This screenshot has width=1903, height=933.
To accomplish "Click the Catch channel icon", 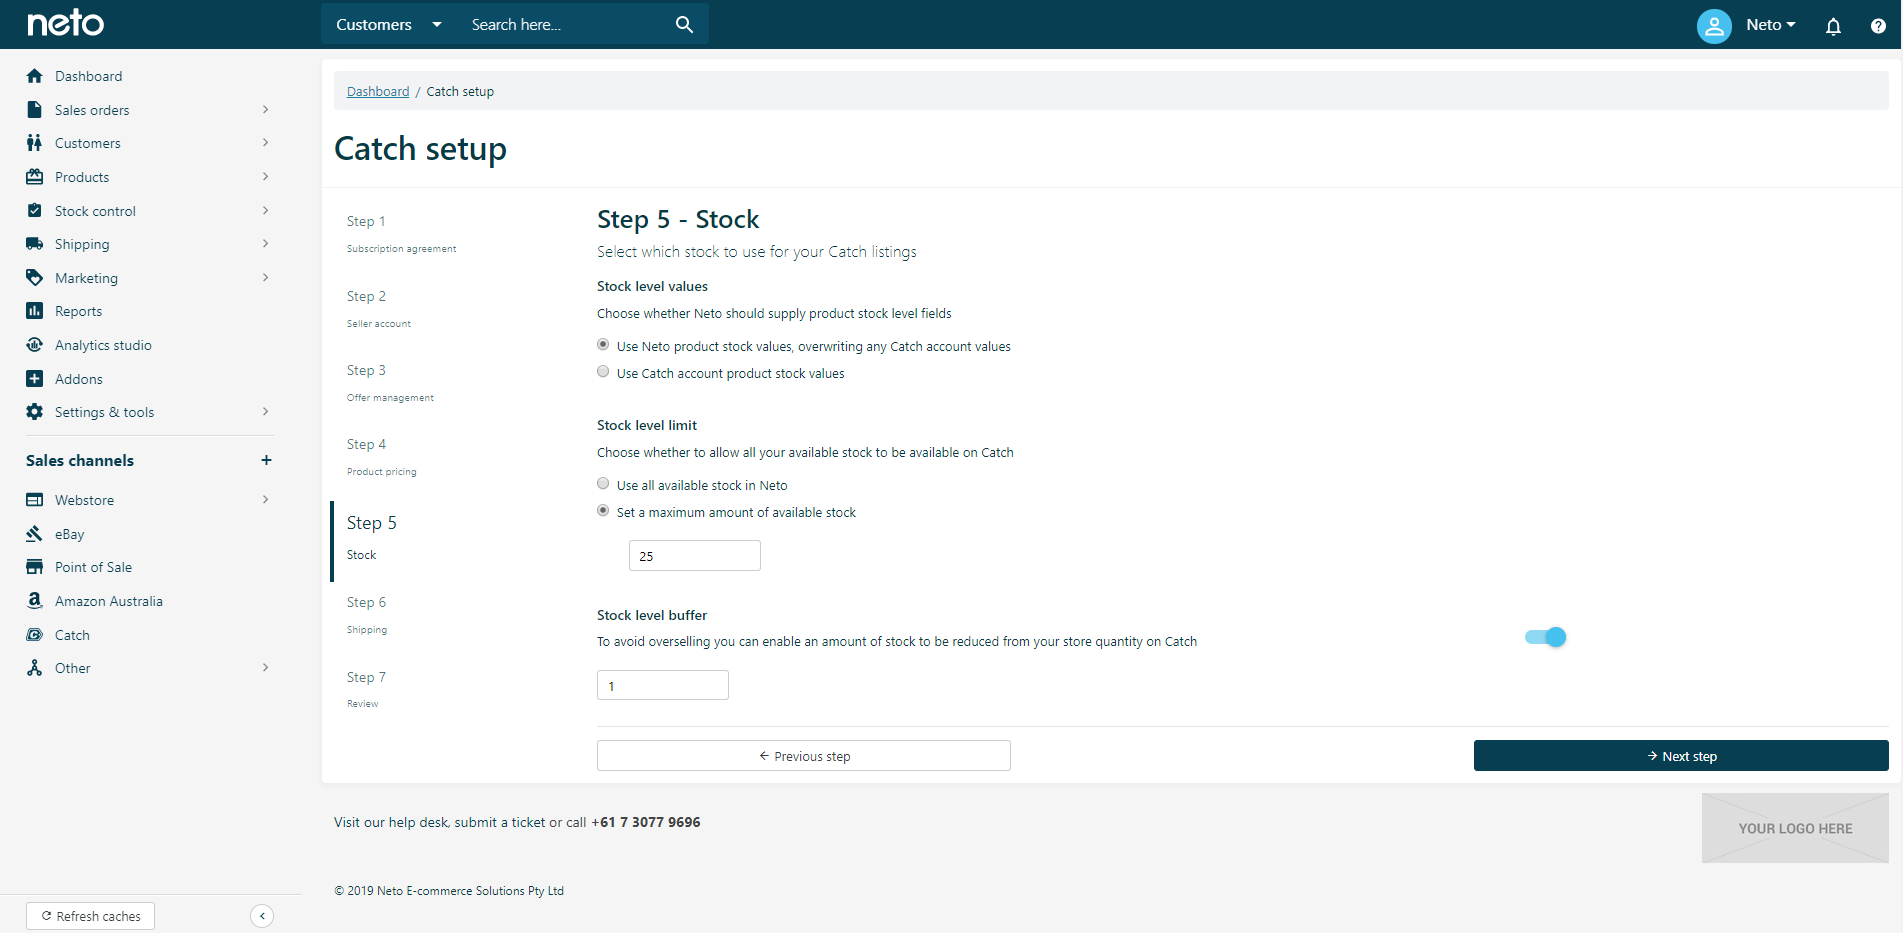I will (35, 635).
